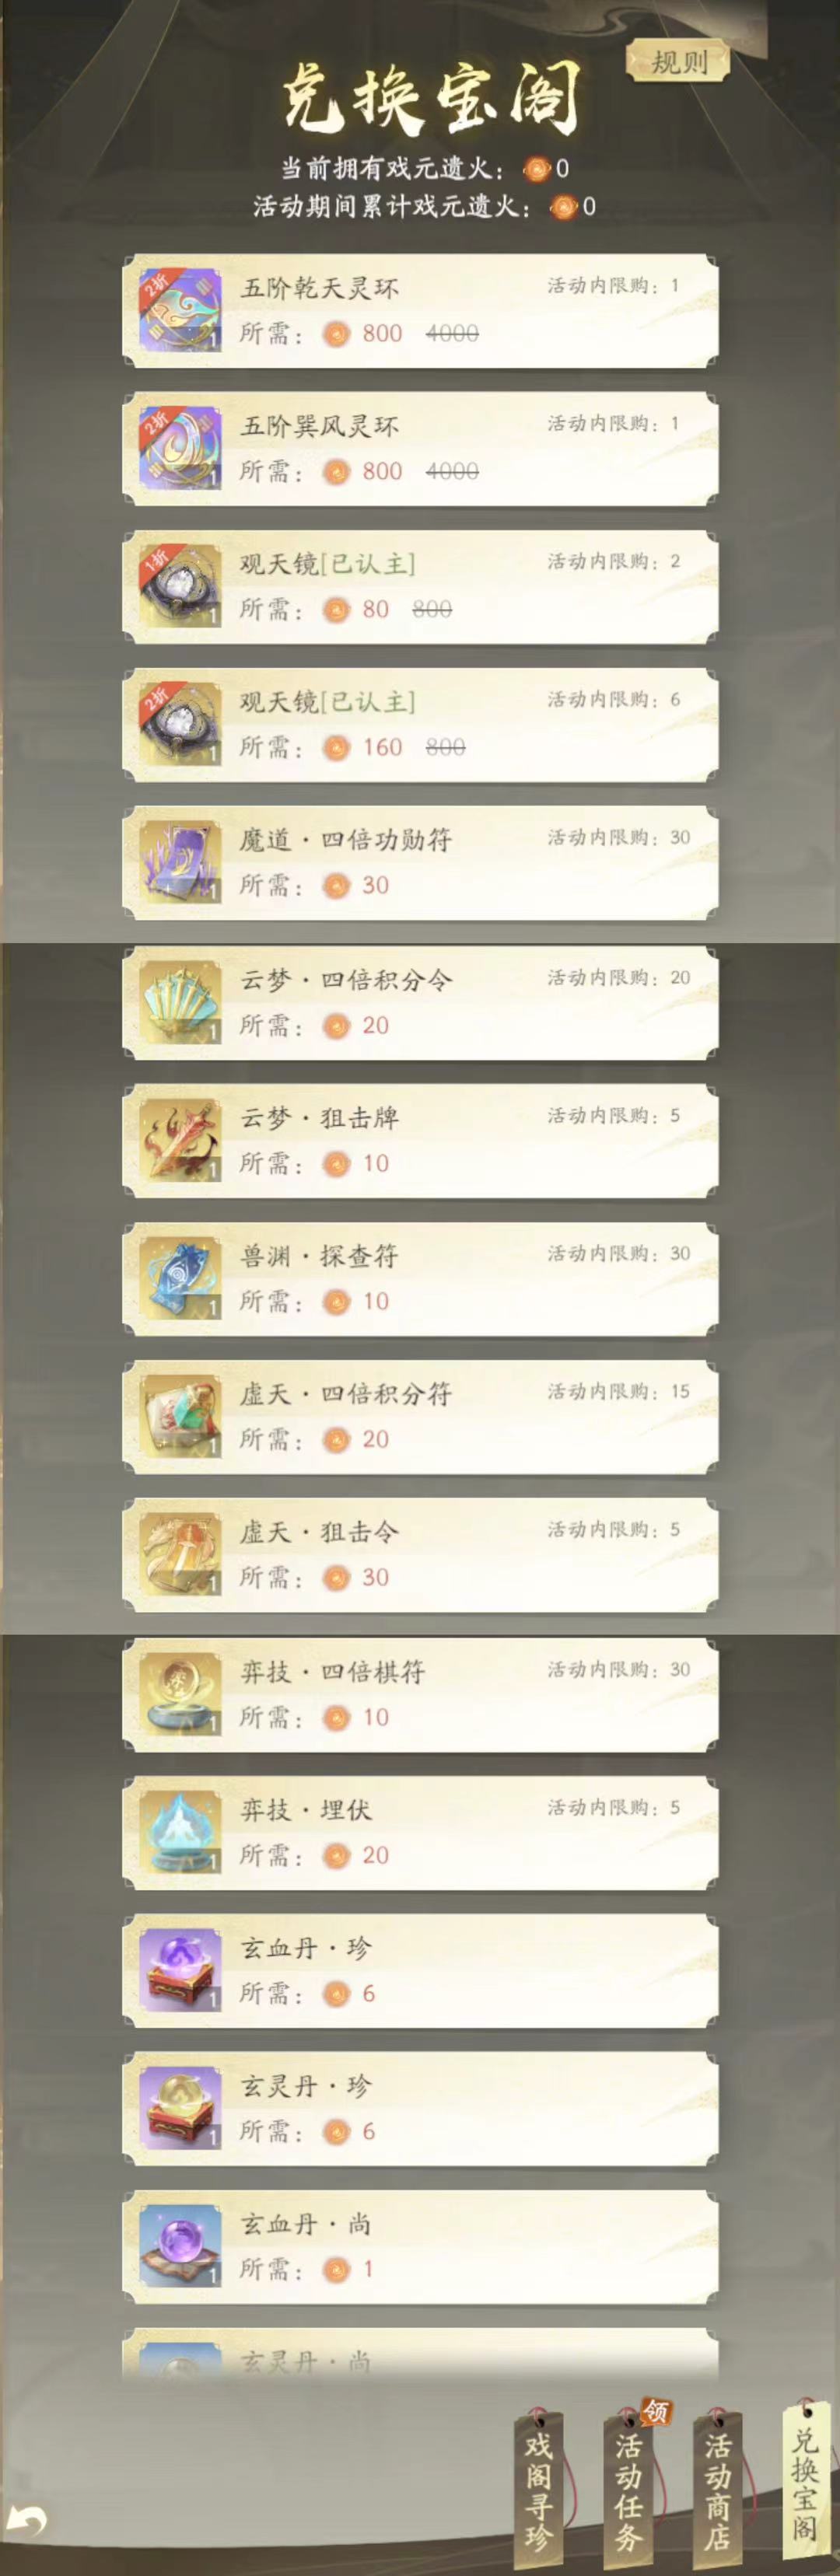The height and width of the screenshot is (2576, 840).
Task: Switch to the 戏阁寻珍 tab
Action: coord(539,2491)
